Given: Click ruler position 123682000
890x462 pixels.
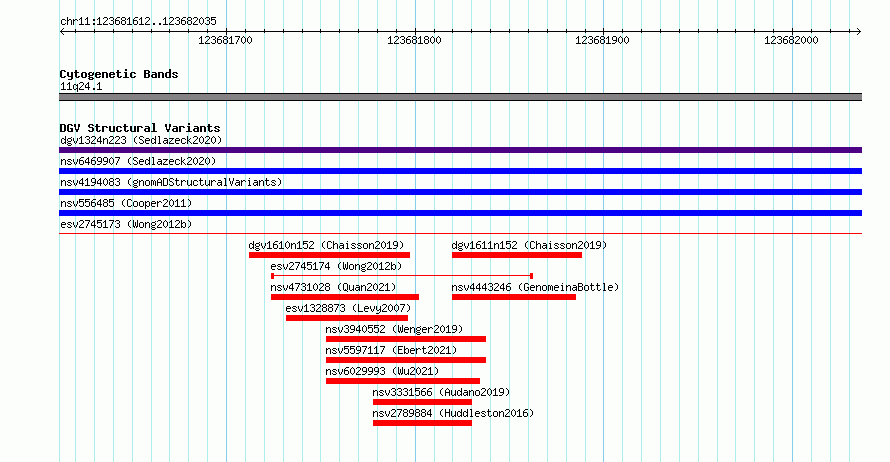Looking at the screenshot, I should 791,40.
